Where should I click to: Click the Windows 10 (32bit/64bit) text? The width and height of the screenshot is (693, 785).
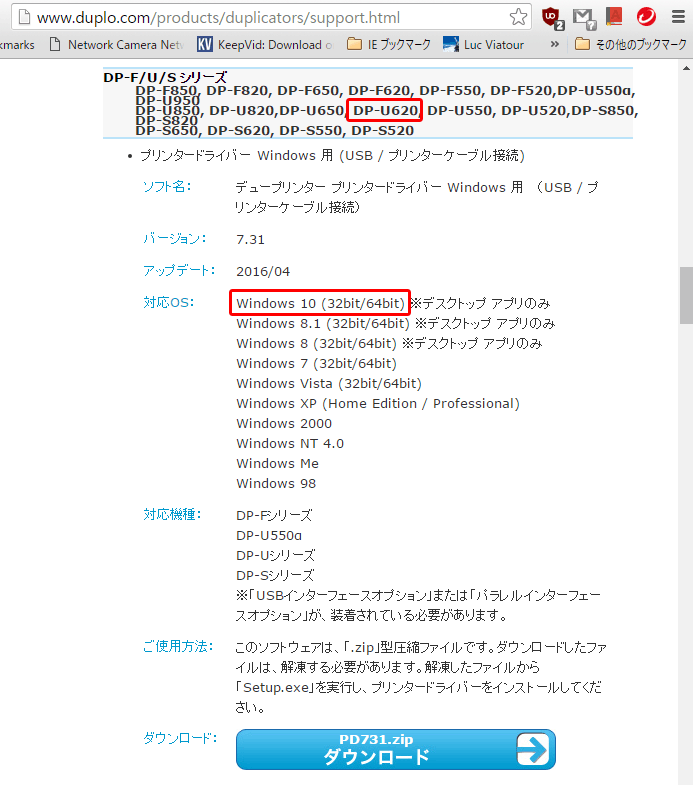tap(320, 303)
